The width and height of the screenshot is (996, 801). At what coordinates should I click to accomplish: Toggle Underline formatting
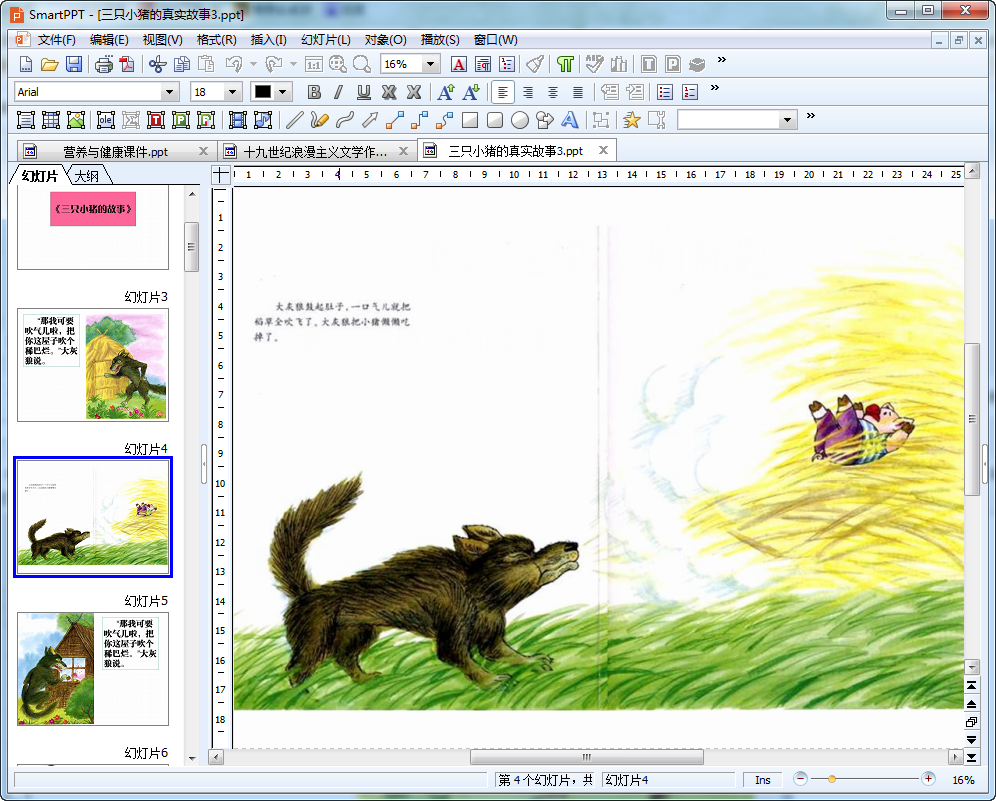pos(363,93)
